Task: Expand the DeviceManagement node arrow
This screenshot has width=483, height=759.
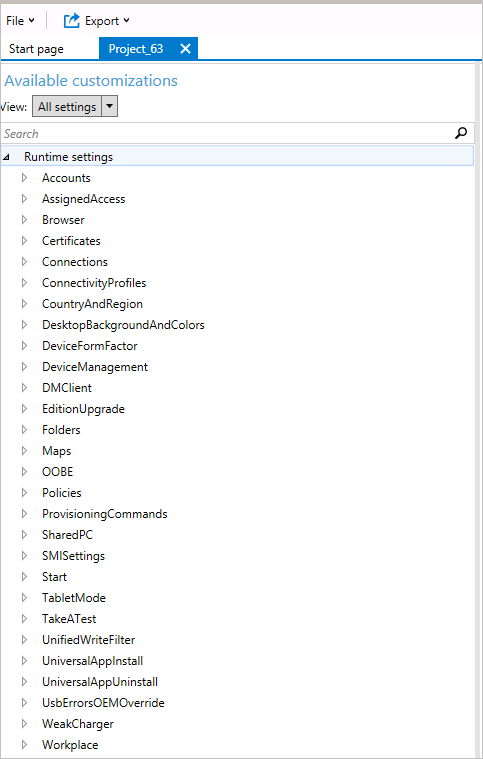Action: 24,367
